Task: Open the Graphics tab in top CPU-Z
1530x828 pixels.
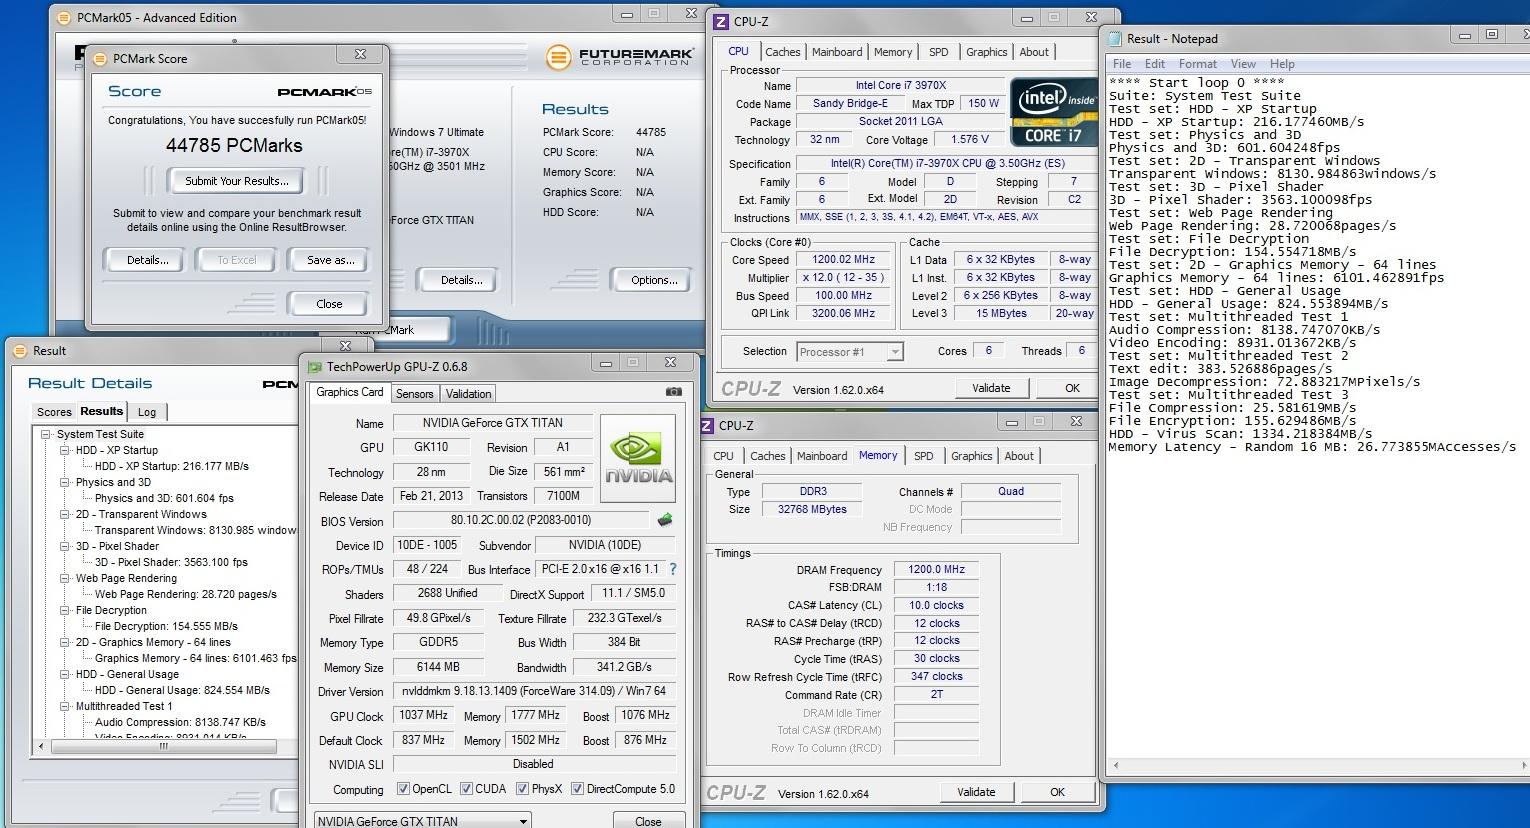Action: pos(986,52)
